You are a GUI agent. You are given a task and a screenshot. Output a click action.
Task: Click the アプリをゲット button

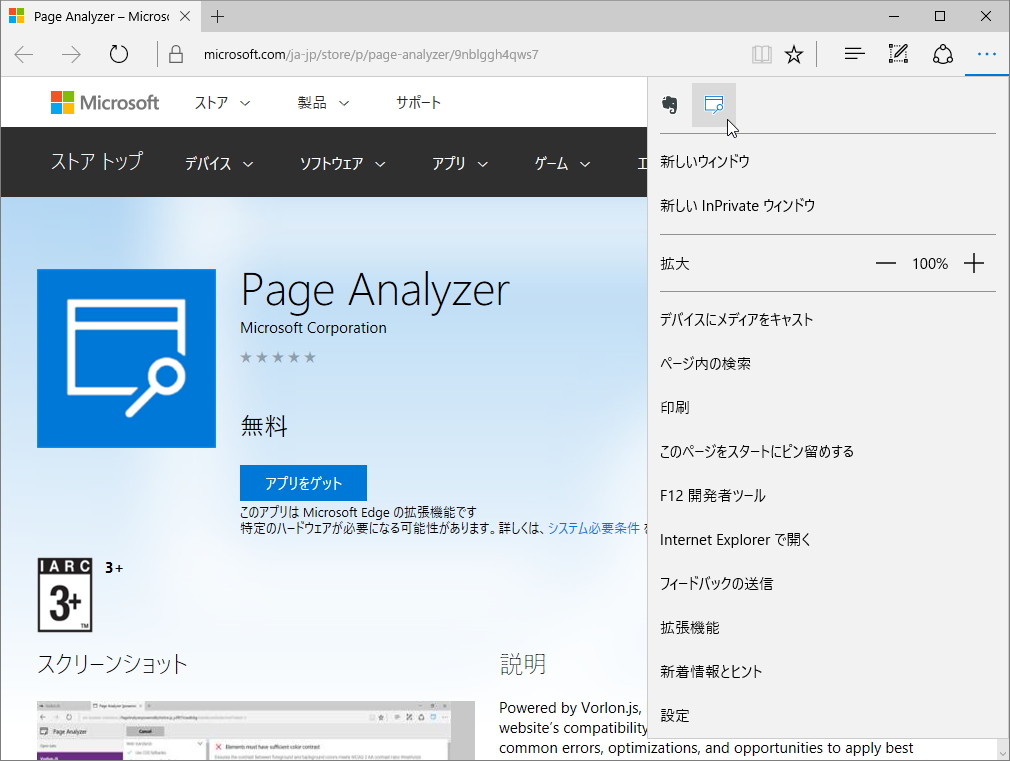(302, 482)
